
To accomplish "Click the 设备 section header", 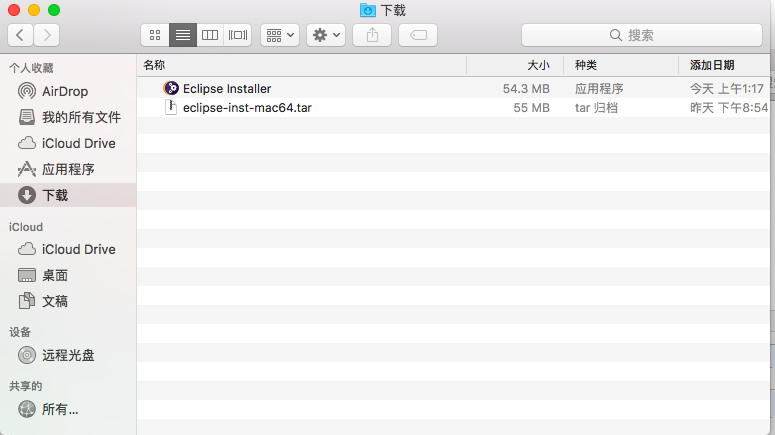I will coord(20,332).
